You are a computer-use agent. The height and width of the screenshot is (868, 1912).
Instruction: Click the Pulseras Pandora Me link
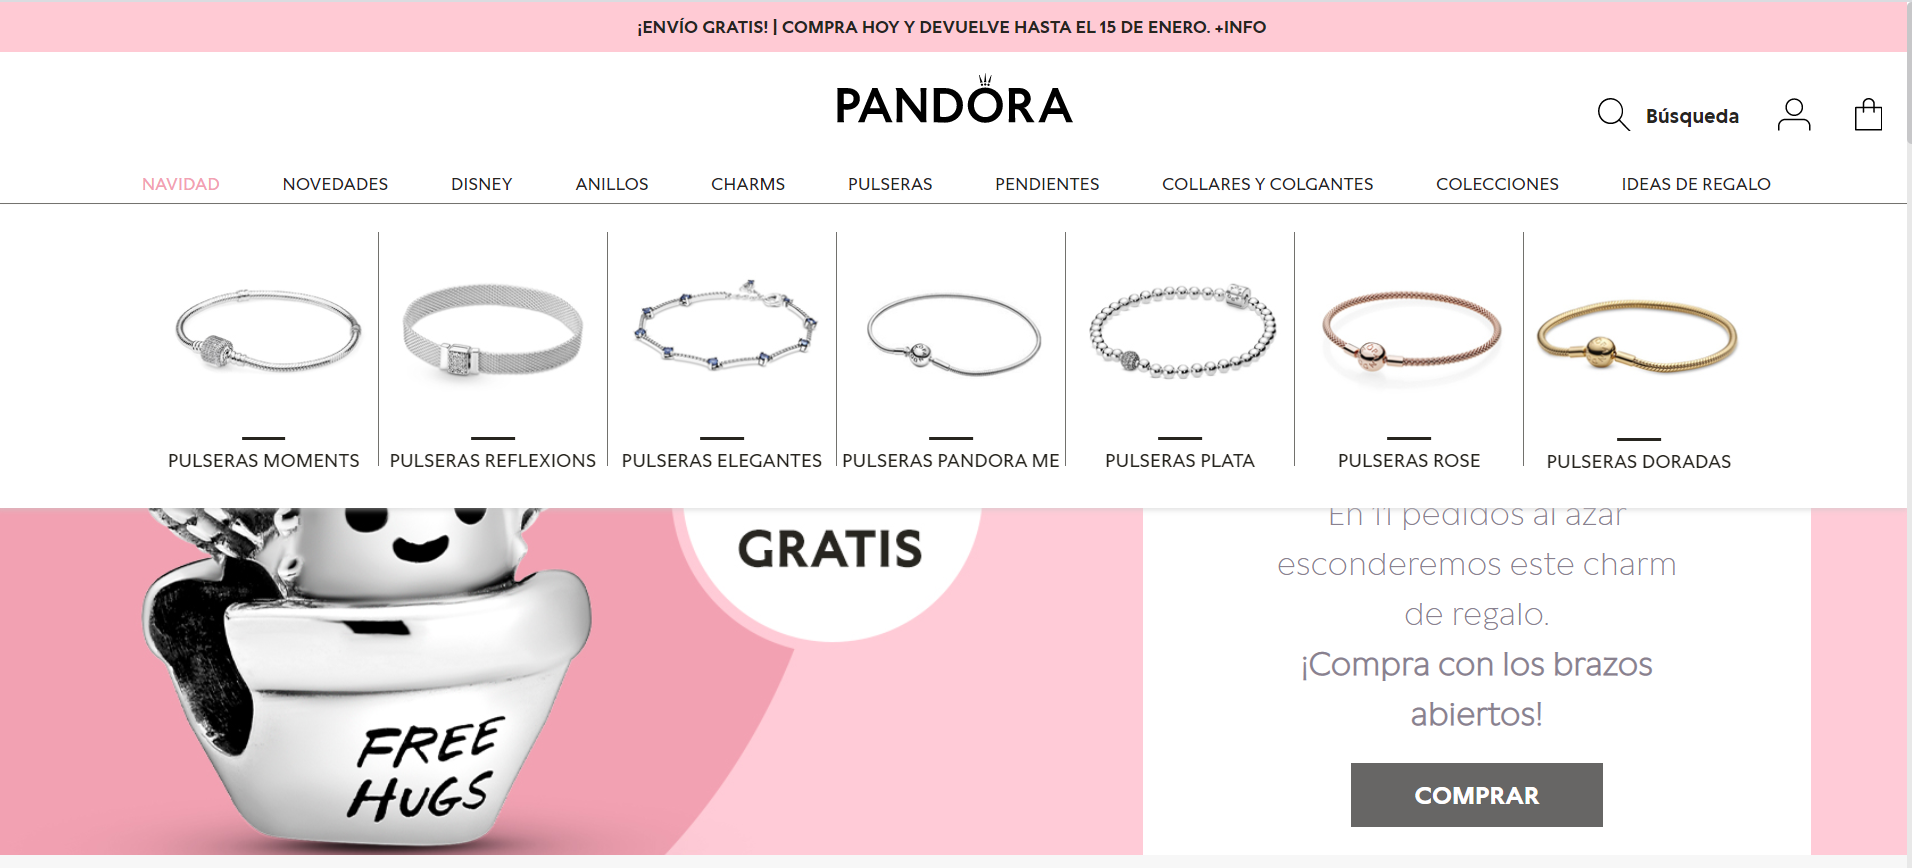[x=951, y=460]
